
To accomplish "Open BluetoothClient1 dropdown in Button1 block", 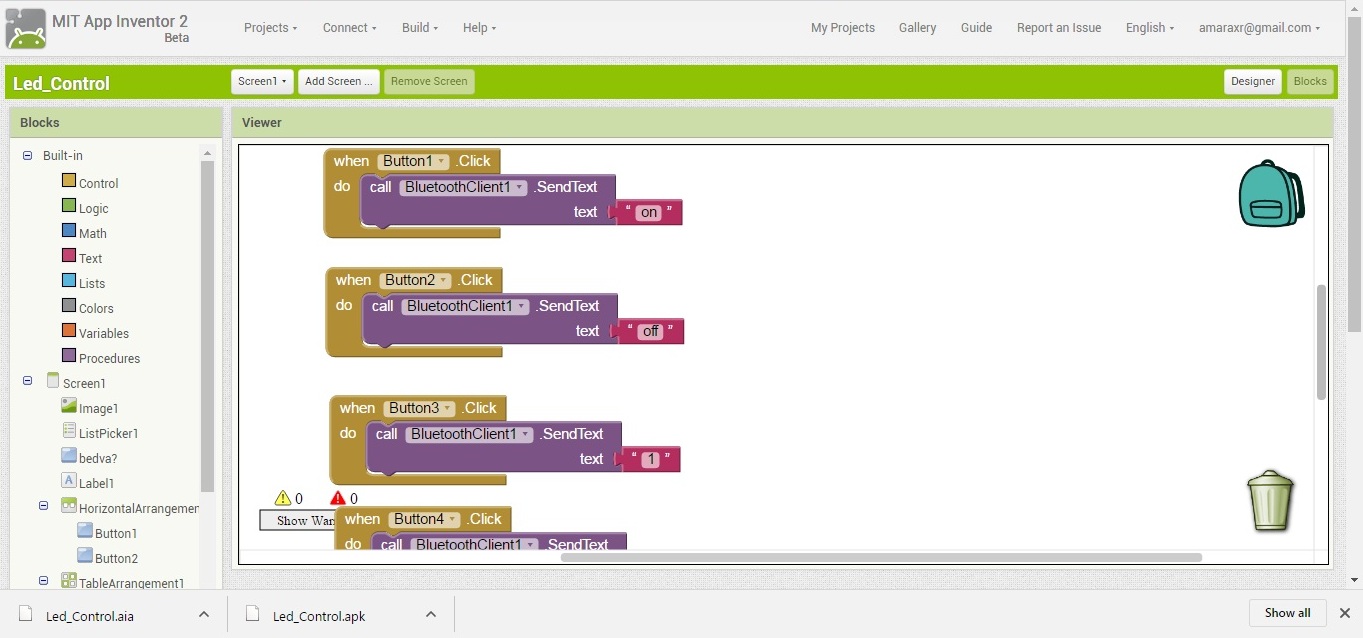I will 464,187.
